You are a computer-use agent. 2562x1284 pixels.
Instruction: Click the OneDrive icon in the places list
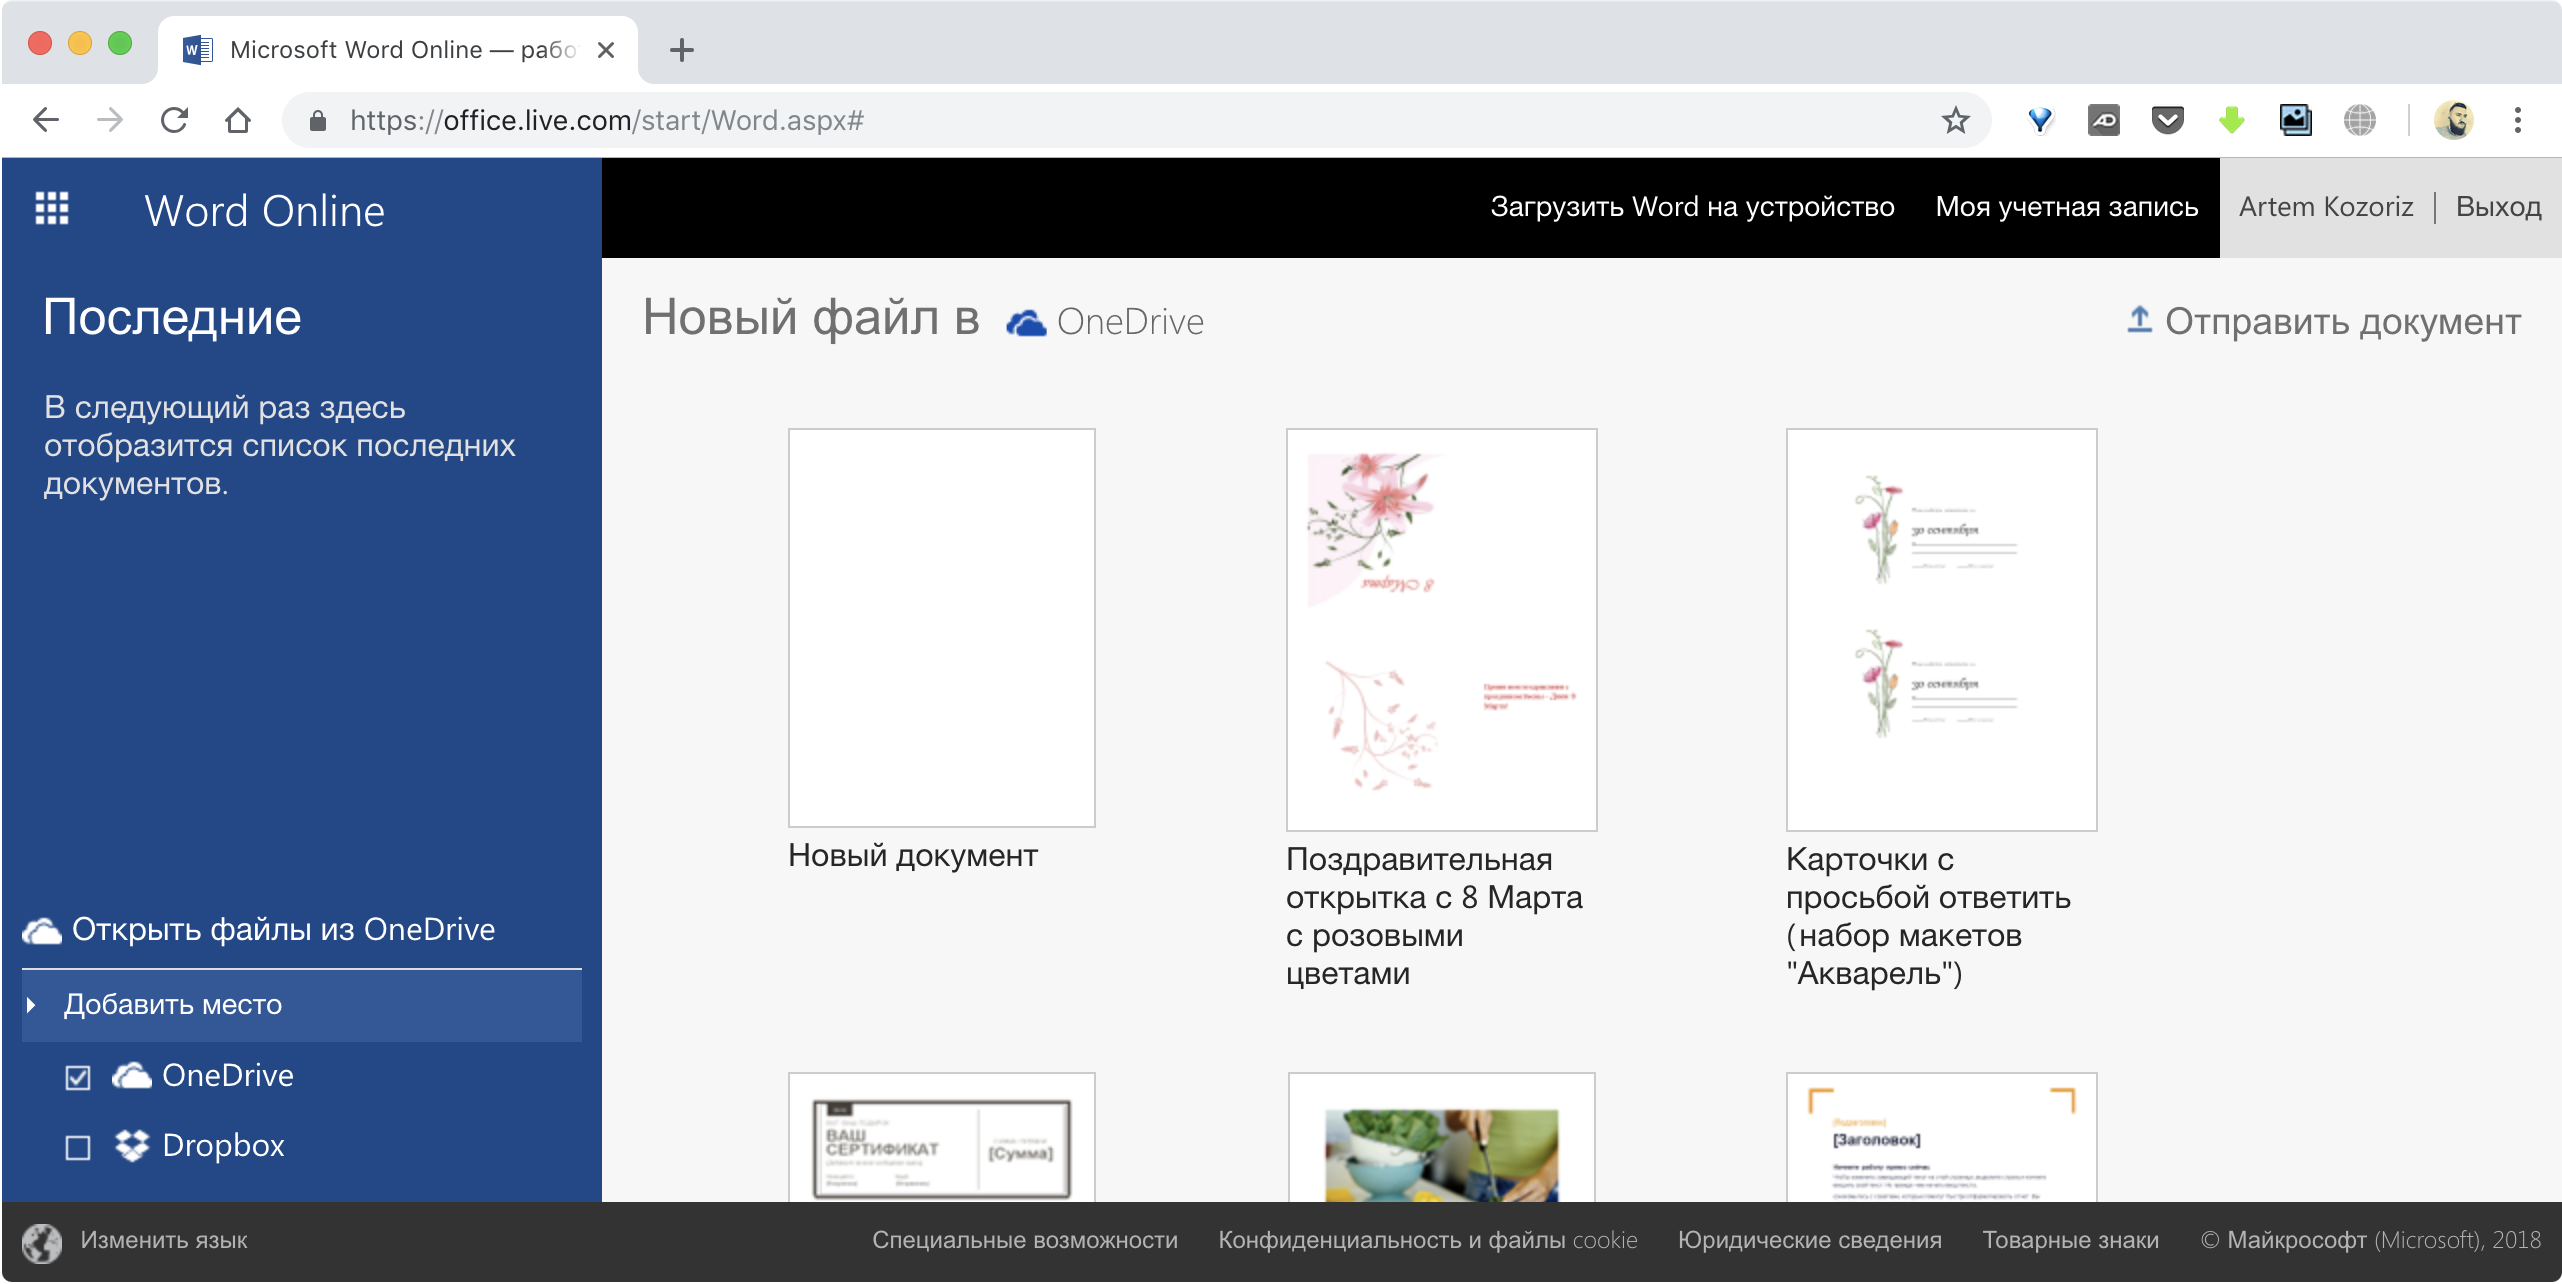[x=132, y=1076]
